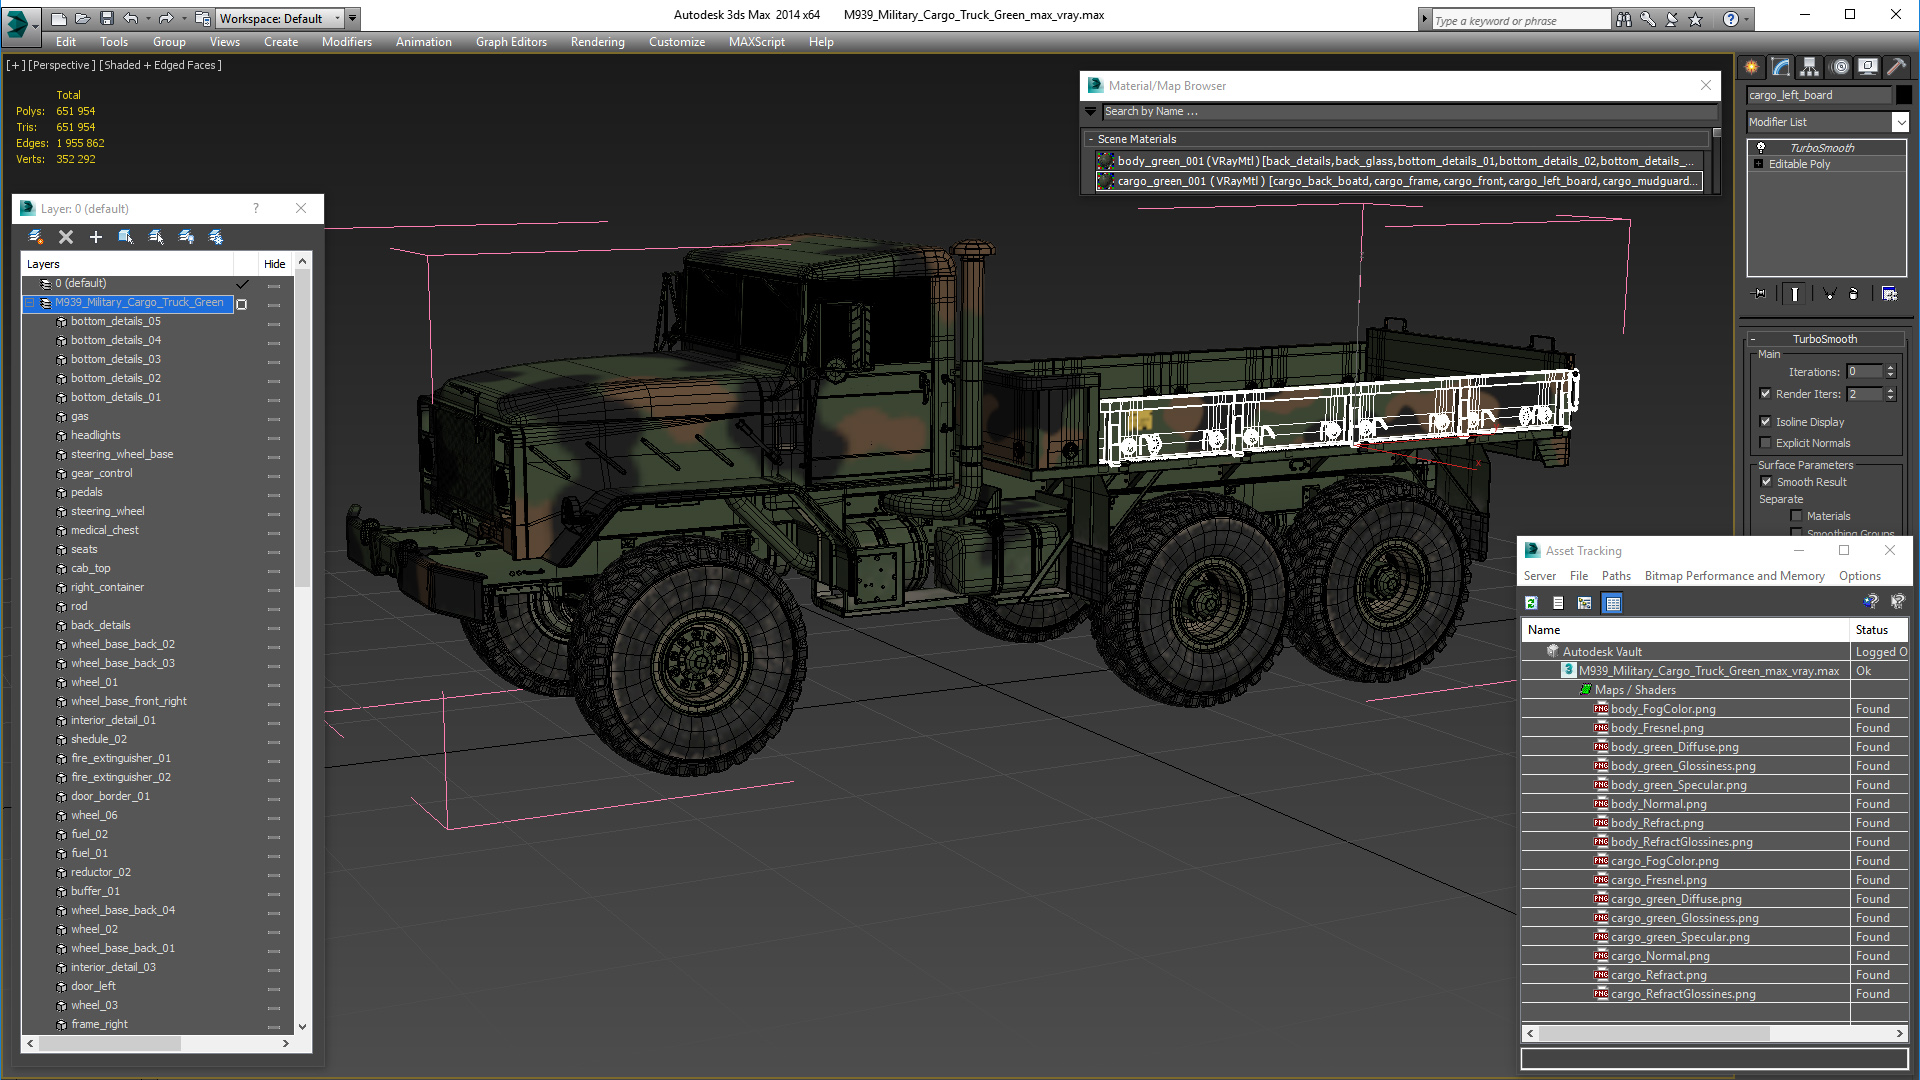Open Material/Map Browser options arrow

tap(1091, 112)
